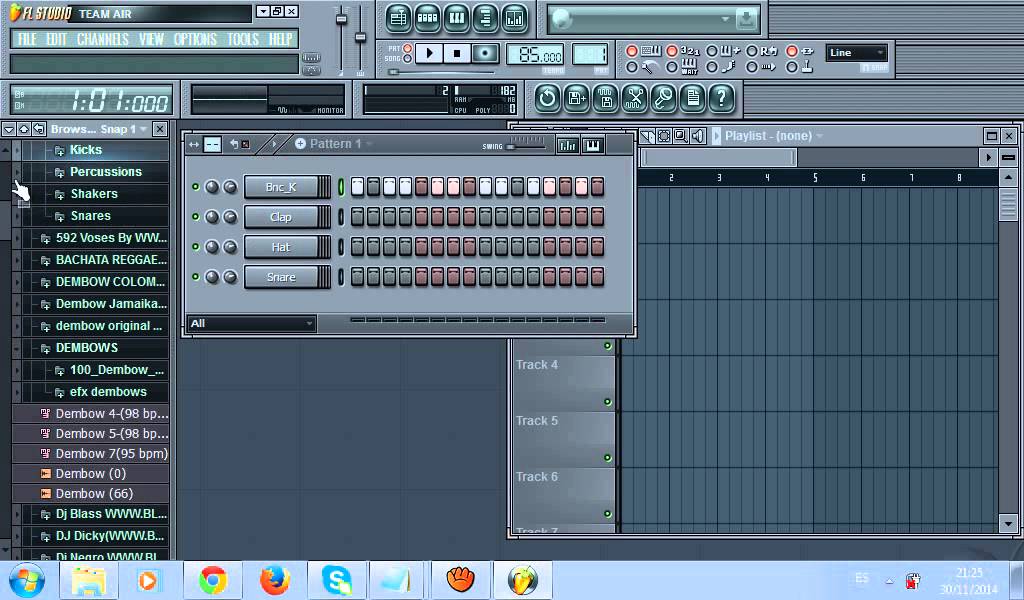The image size is (1024, 600).
Task: Toggle the first step of Snare row
Action: click(x=357, y=277)
